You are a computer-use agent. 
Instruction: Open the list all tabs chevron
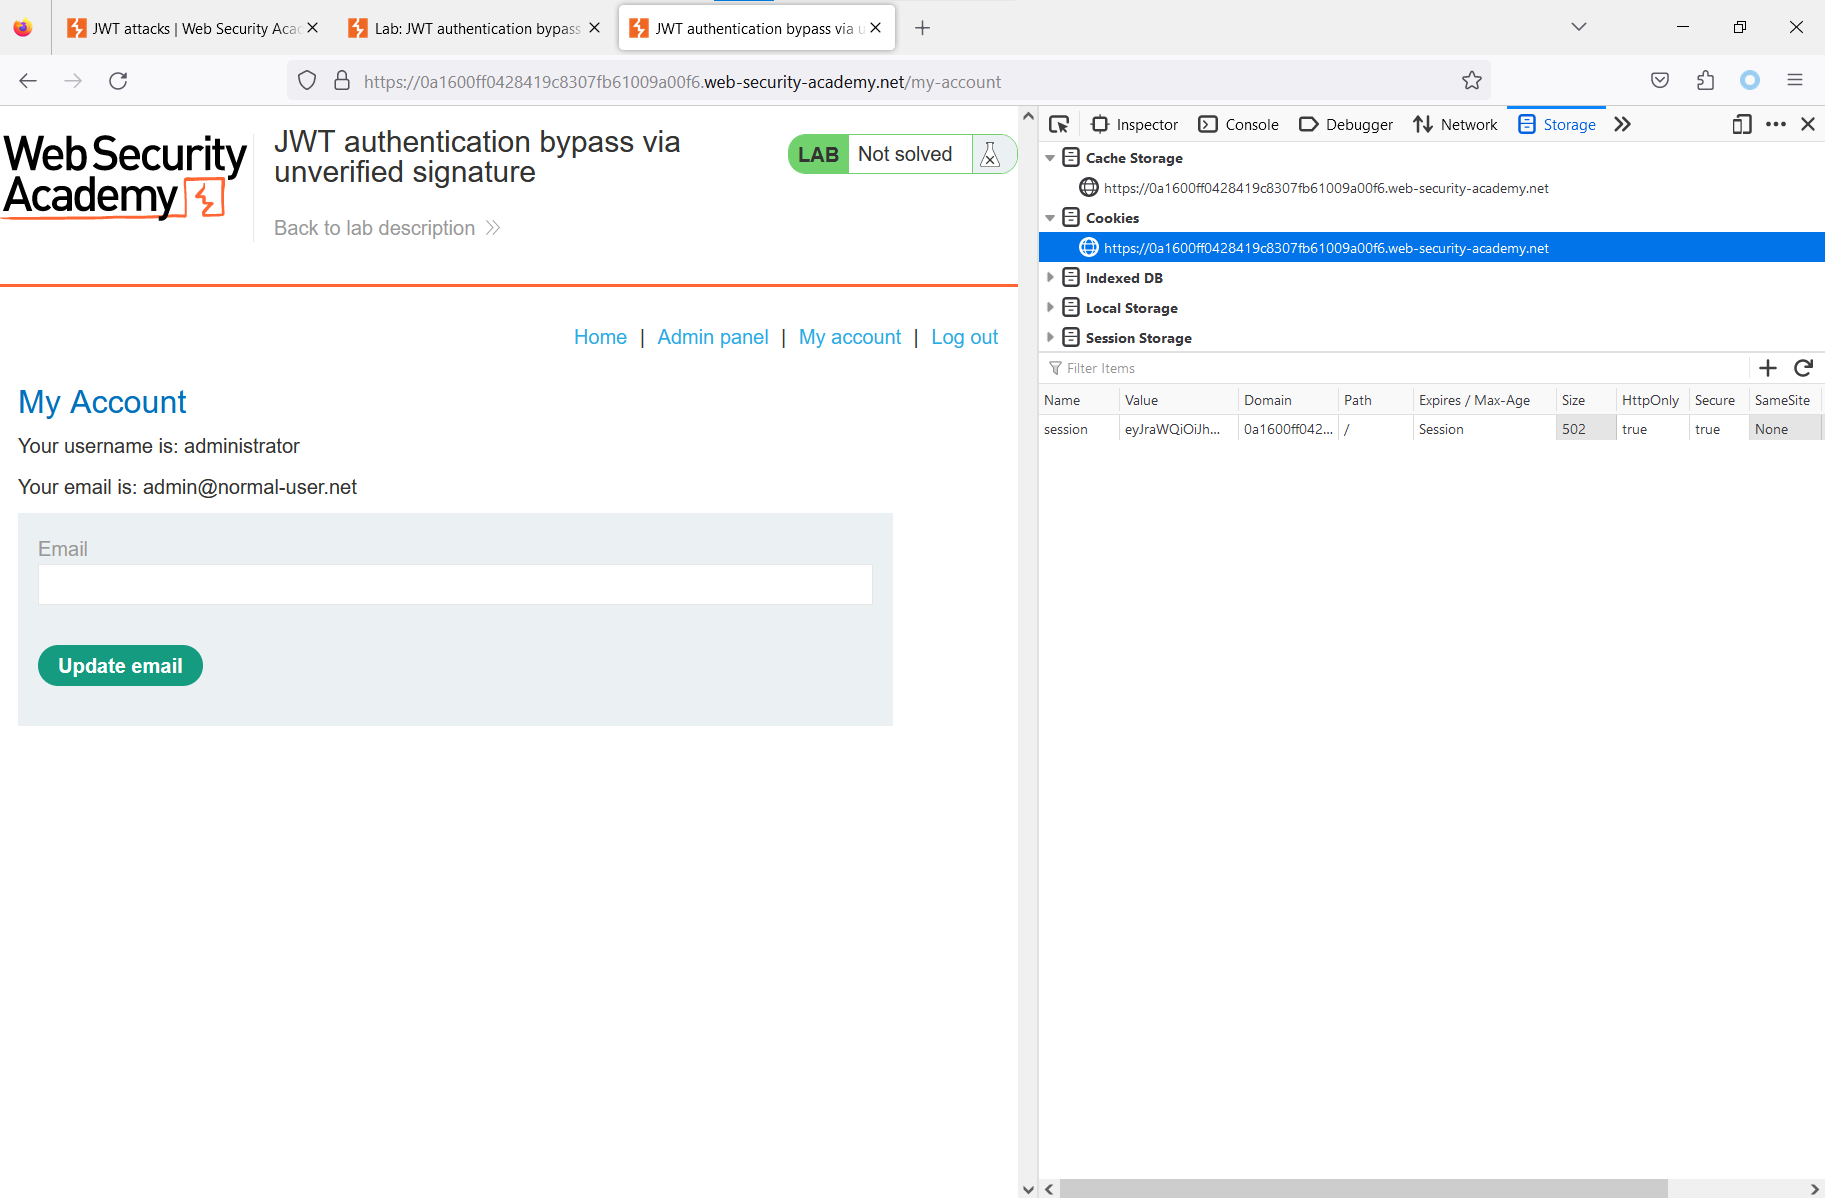[x=1579, y=27]
